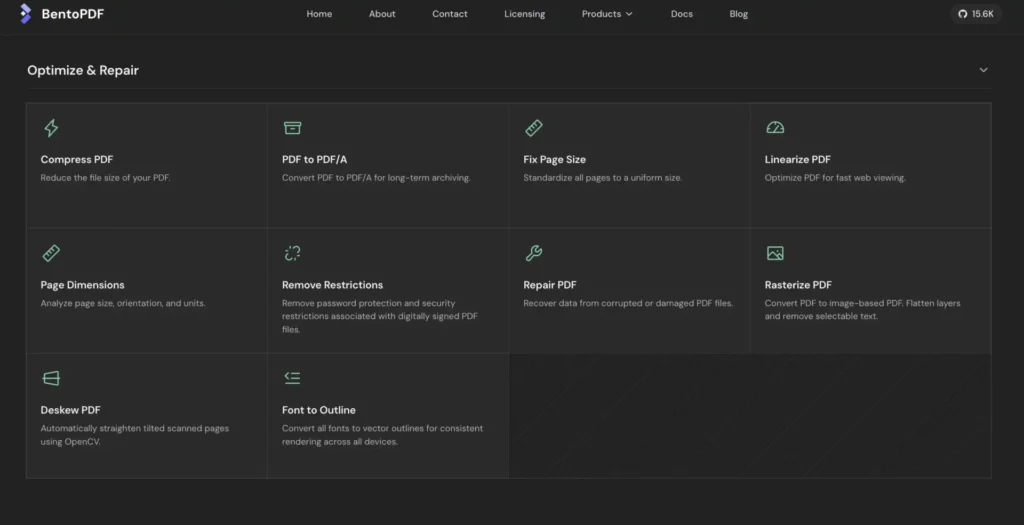The width and height of the screenshot is (1024, 525).
Task: Click the Repair PDF wrench icon
Action: [x=534, y=253]
